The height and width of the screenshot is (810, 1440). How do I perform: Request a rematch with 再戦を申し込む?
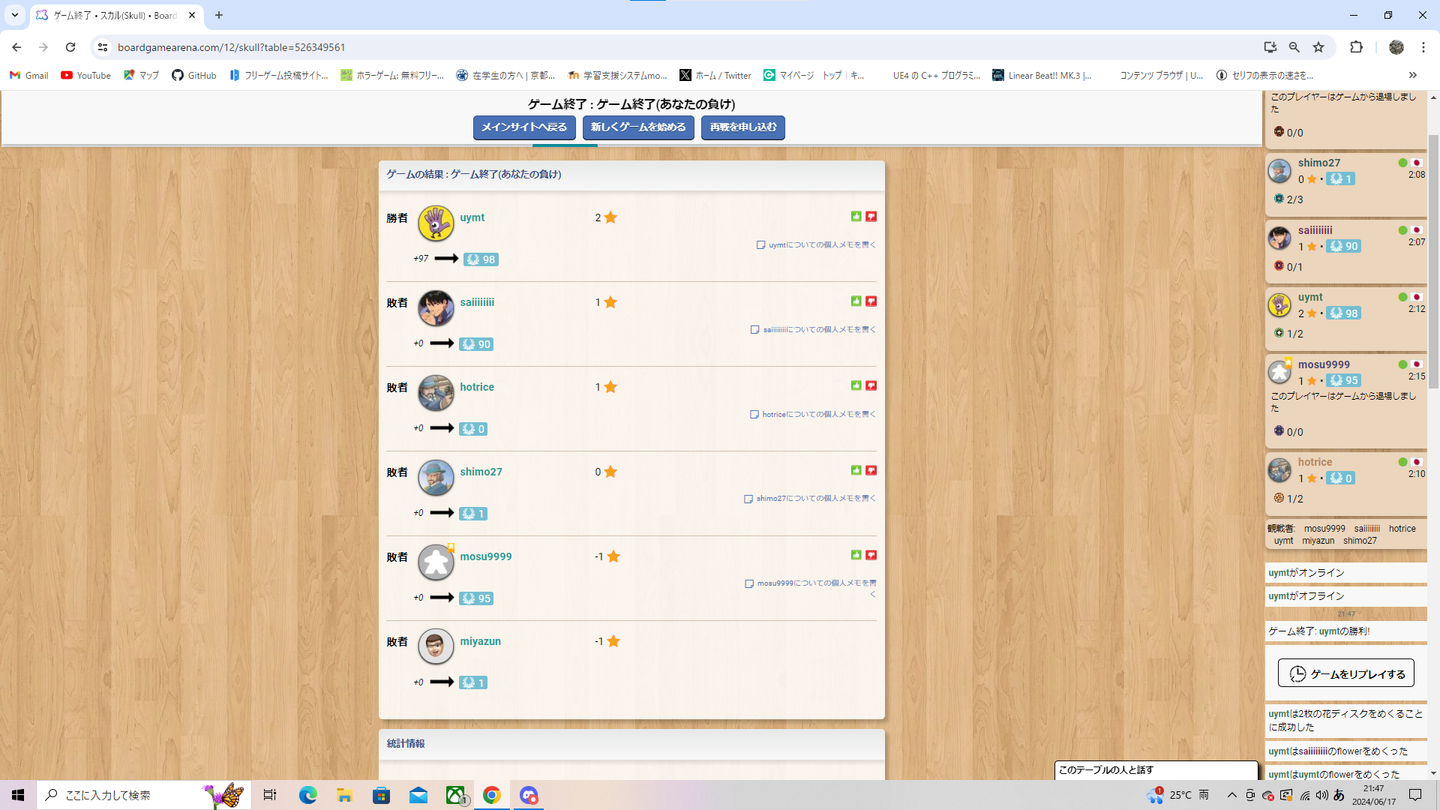(743, 128)
